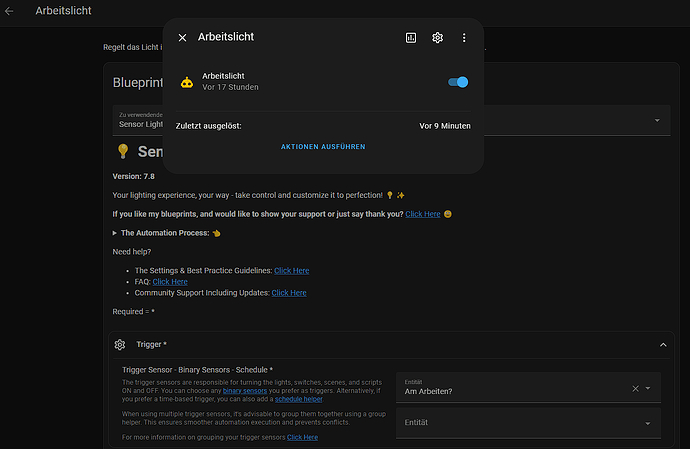The width and height of the screenshot is (690, 449).
Task: Expand 'The Automation Process' disclosure triangle
Action: (114, 233)
